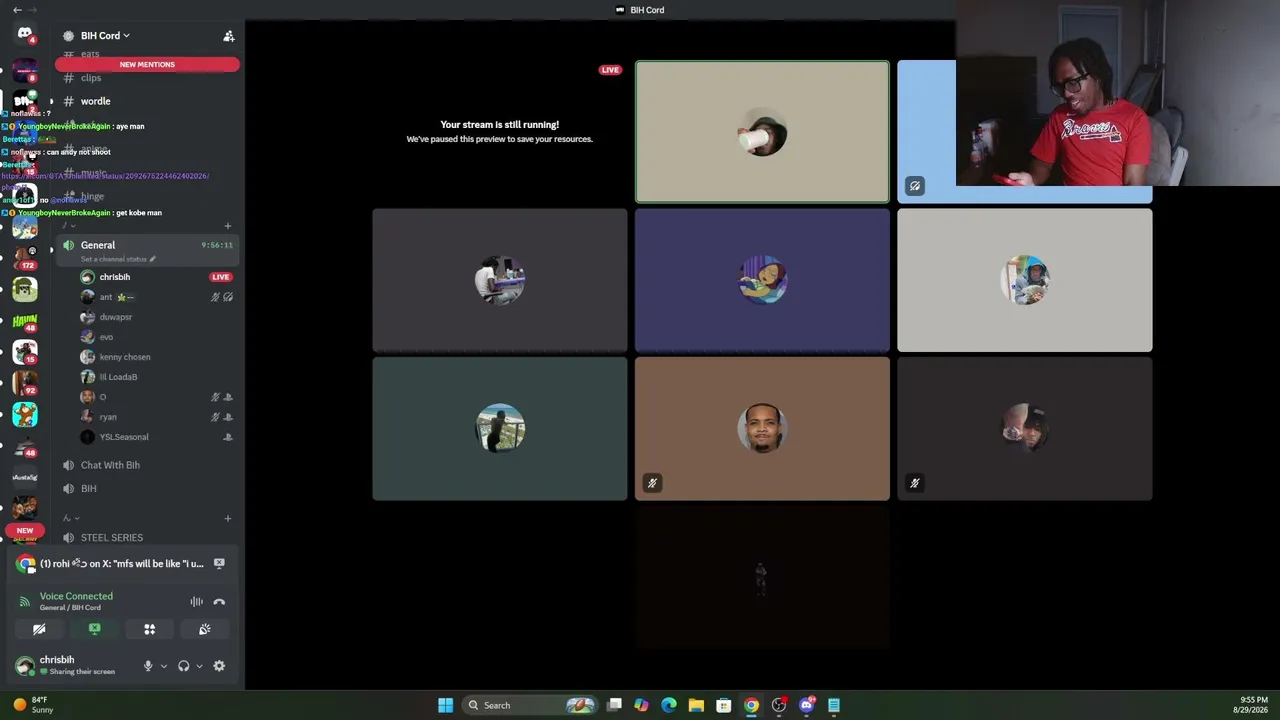The image size is (1280, 720).
Task: Open the hinge text channel
Action: pyautogui.click(x=147, y=196)
